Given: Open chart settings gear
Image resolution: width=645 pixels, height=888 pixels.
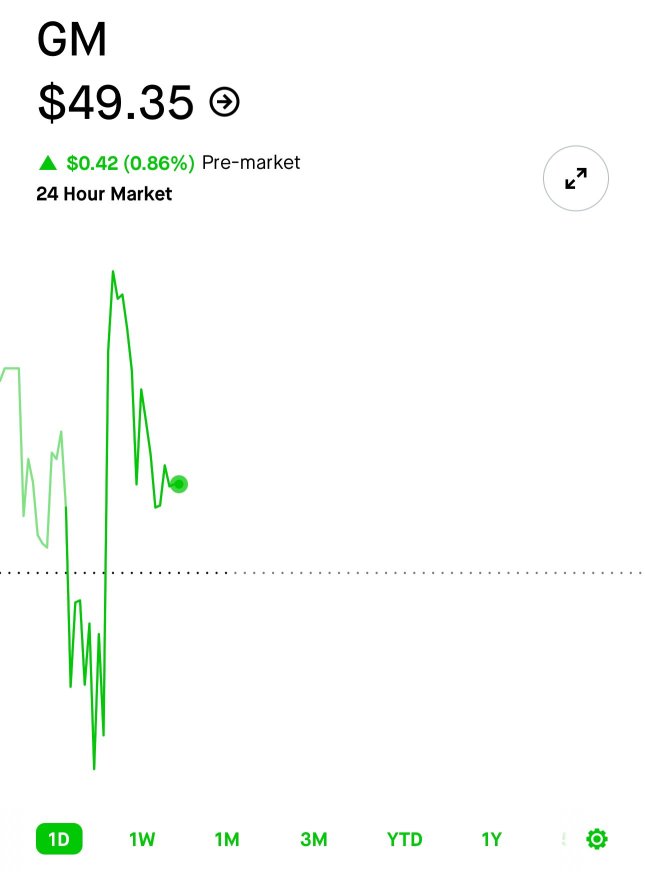Looking at the screenshot, I should pyautogui.click(x=597, y=839).
